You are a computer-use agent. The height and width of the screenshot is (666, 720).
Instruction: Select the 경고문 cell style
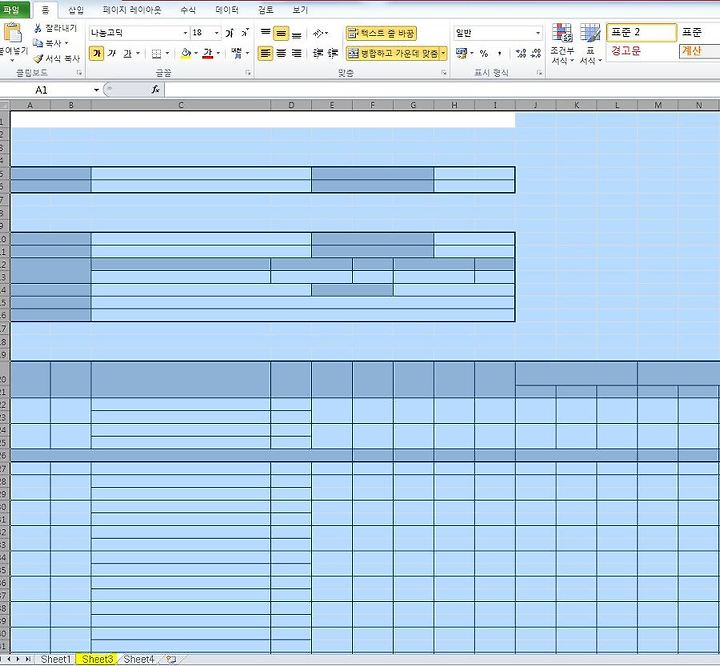click(641, 51)
